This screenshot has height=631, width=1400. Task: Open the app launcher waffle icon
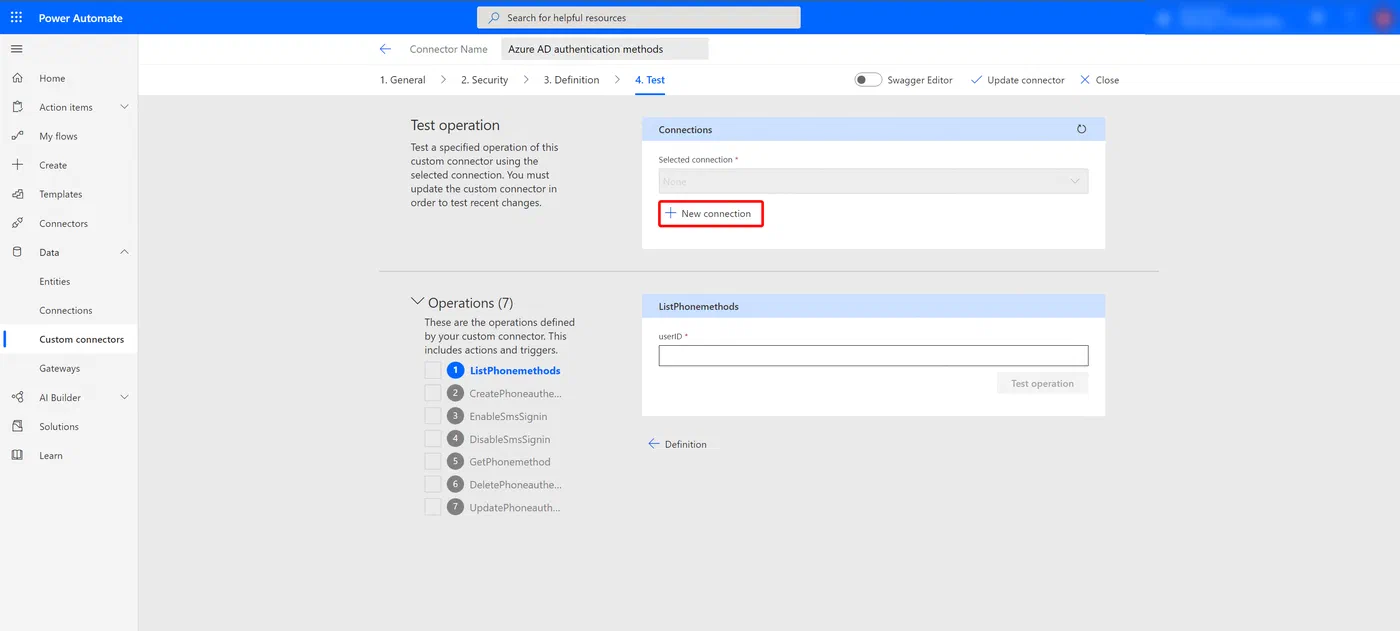(17, 18)
